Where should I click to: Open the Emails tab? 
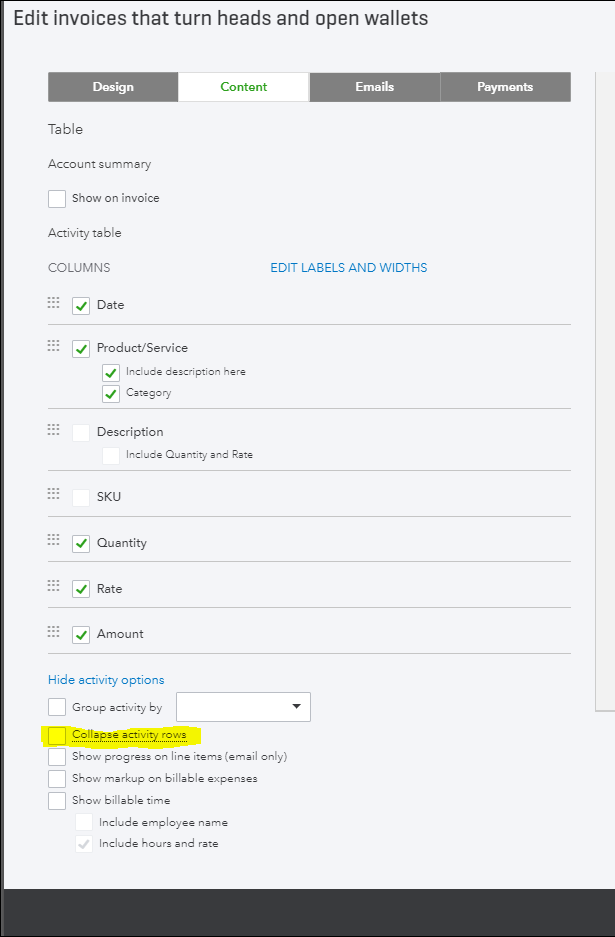coord(374,87)
